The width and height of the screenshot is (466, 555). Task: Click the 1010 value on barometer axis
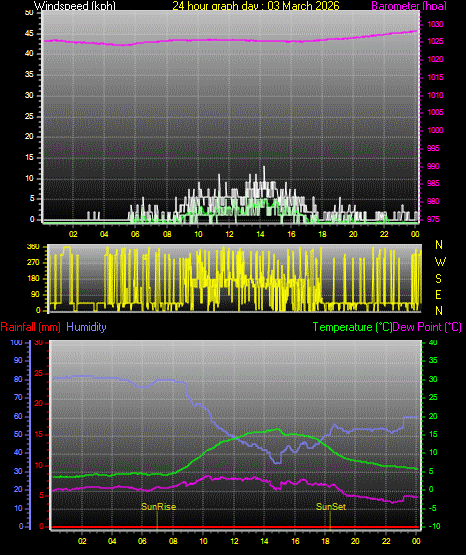435,95
